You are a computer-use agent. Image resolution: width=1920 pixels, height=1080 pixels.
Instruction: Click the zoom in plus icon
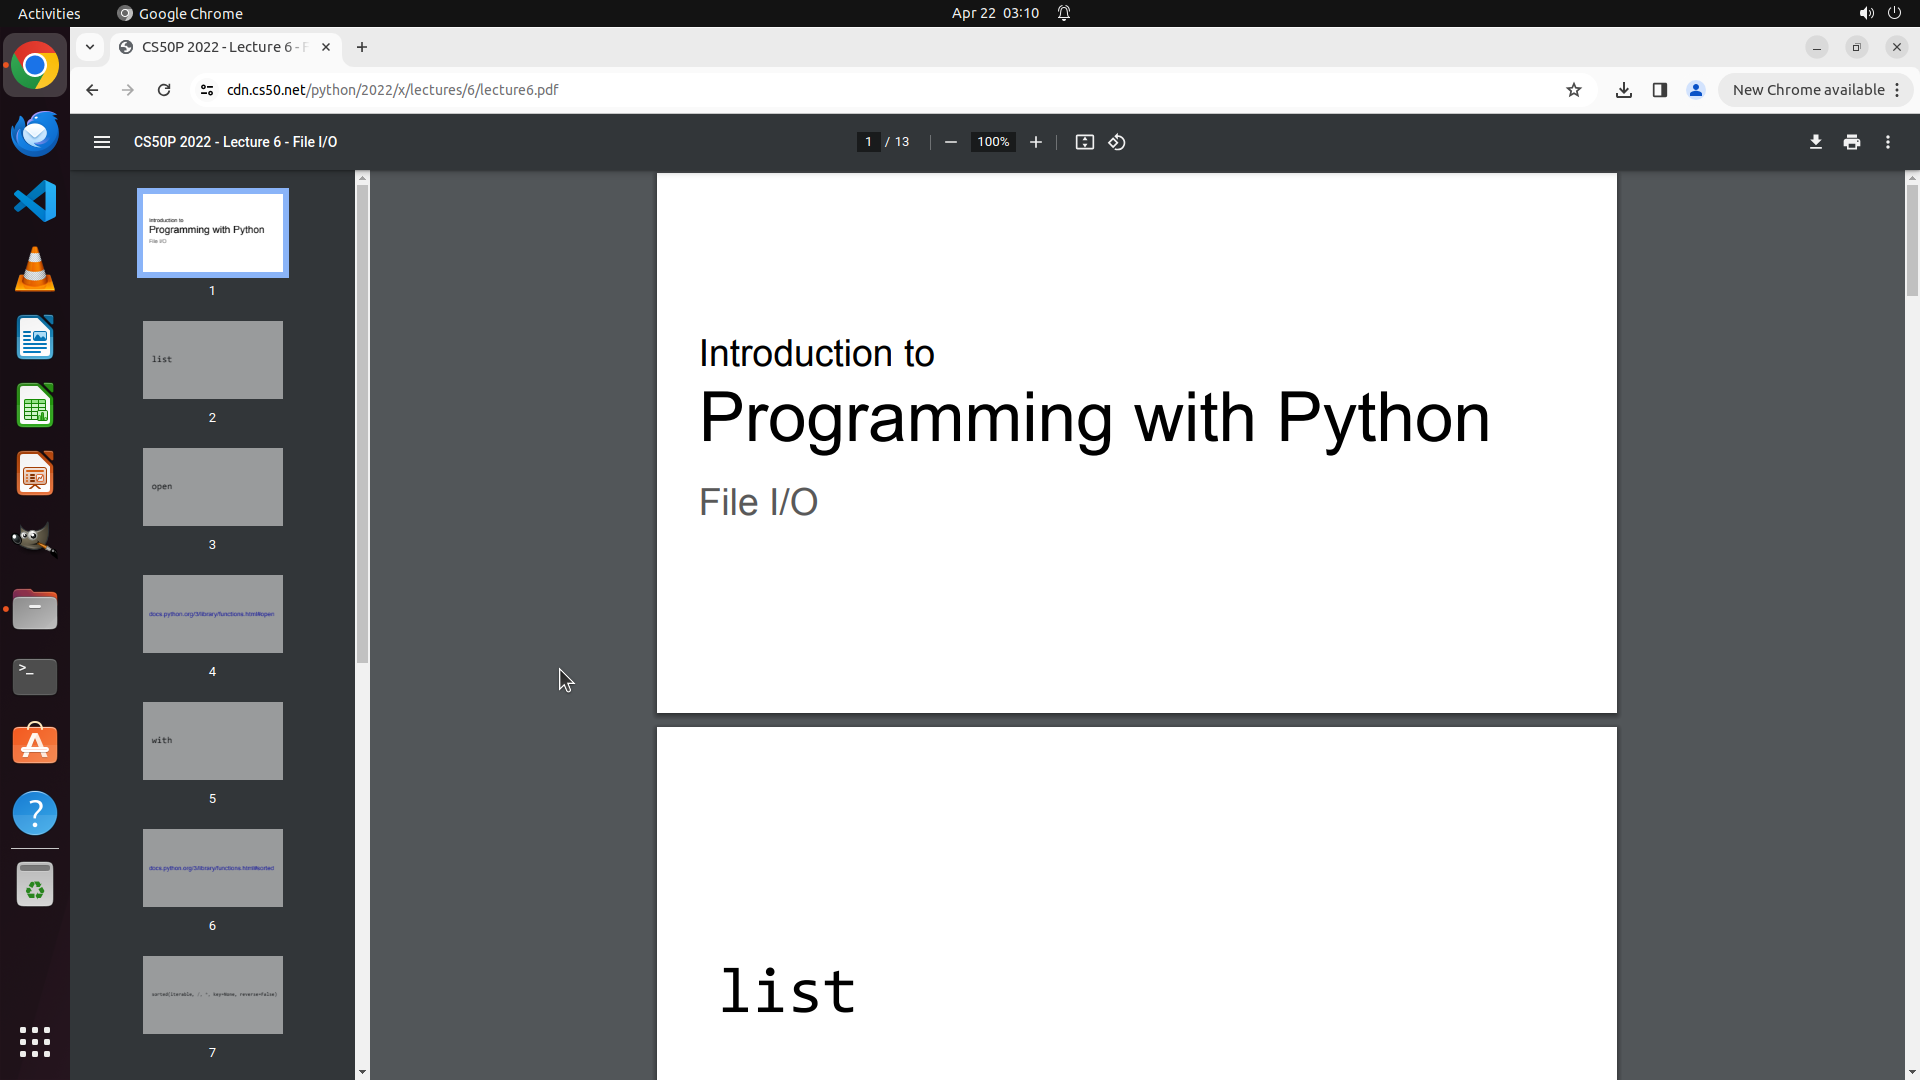1035,142
